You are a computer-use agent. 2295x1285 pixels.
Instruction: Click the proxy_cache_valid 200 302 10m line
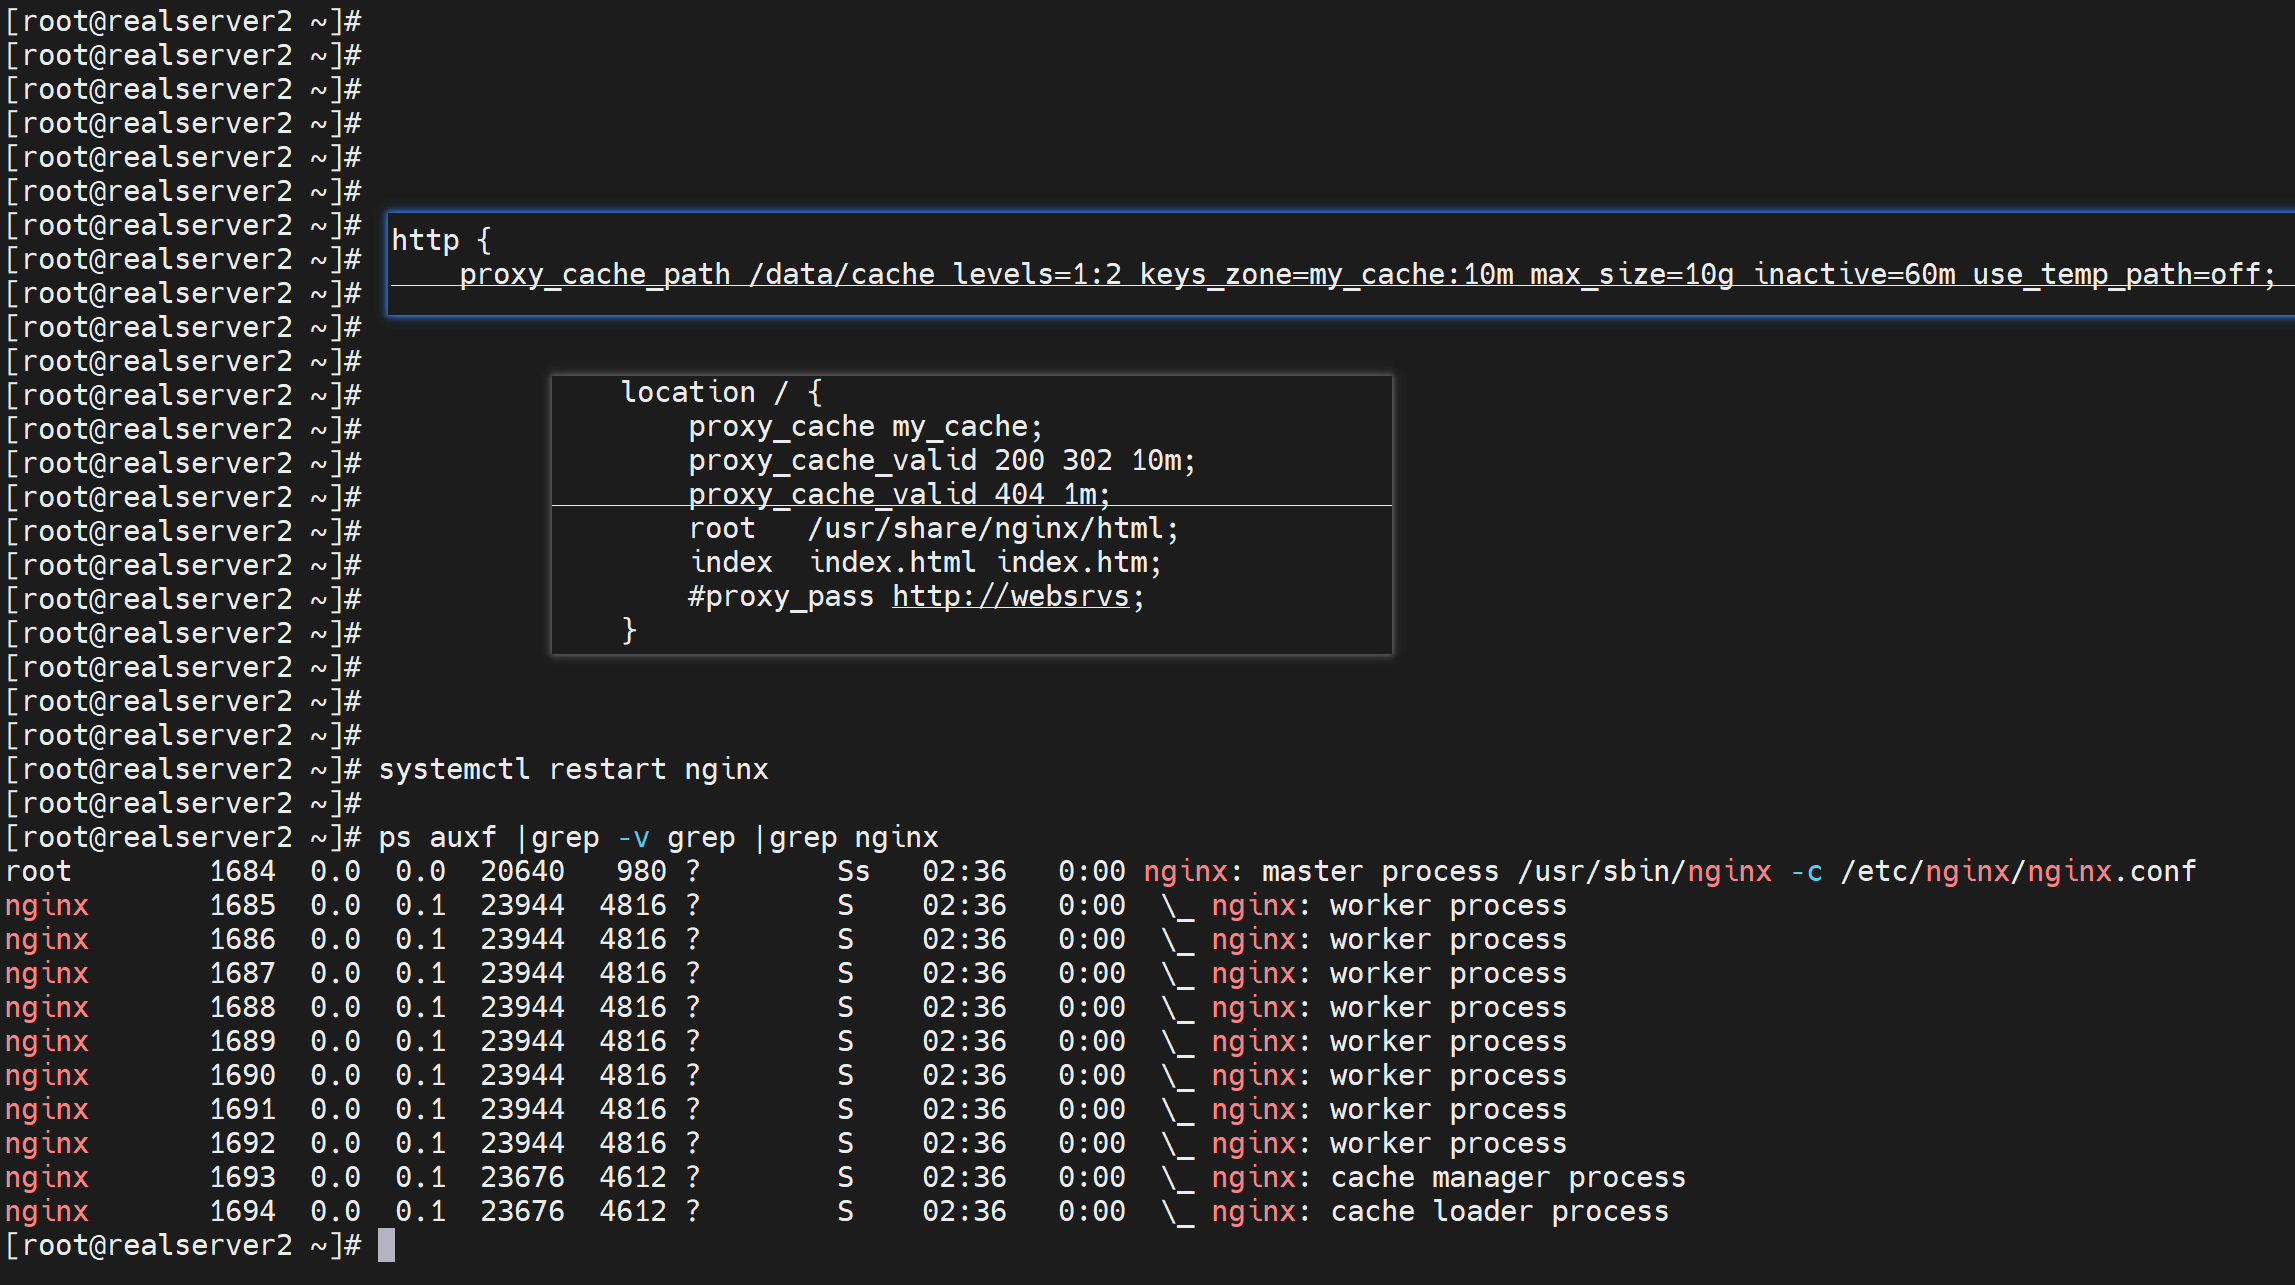click(941, 460)
